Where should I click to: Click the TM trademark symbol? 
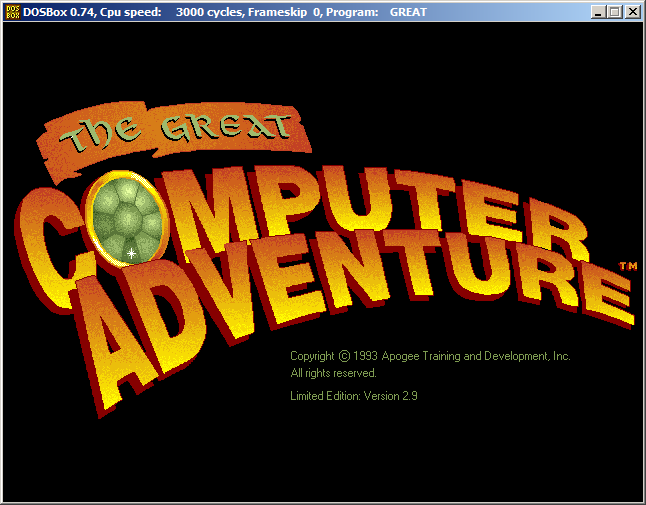point(629,267)
